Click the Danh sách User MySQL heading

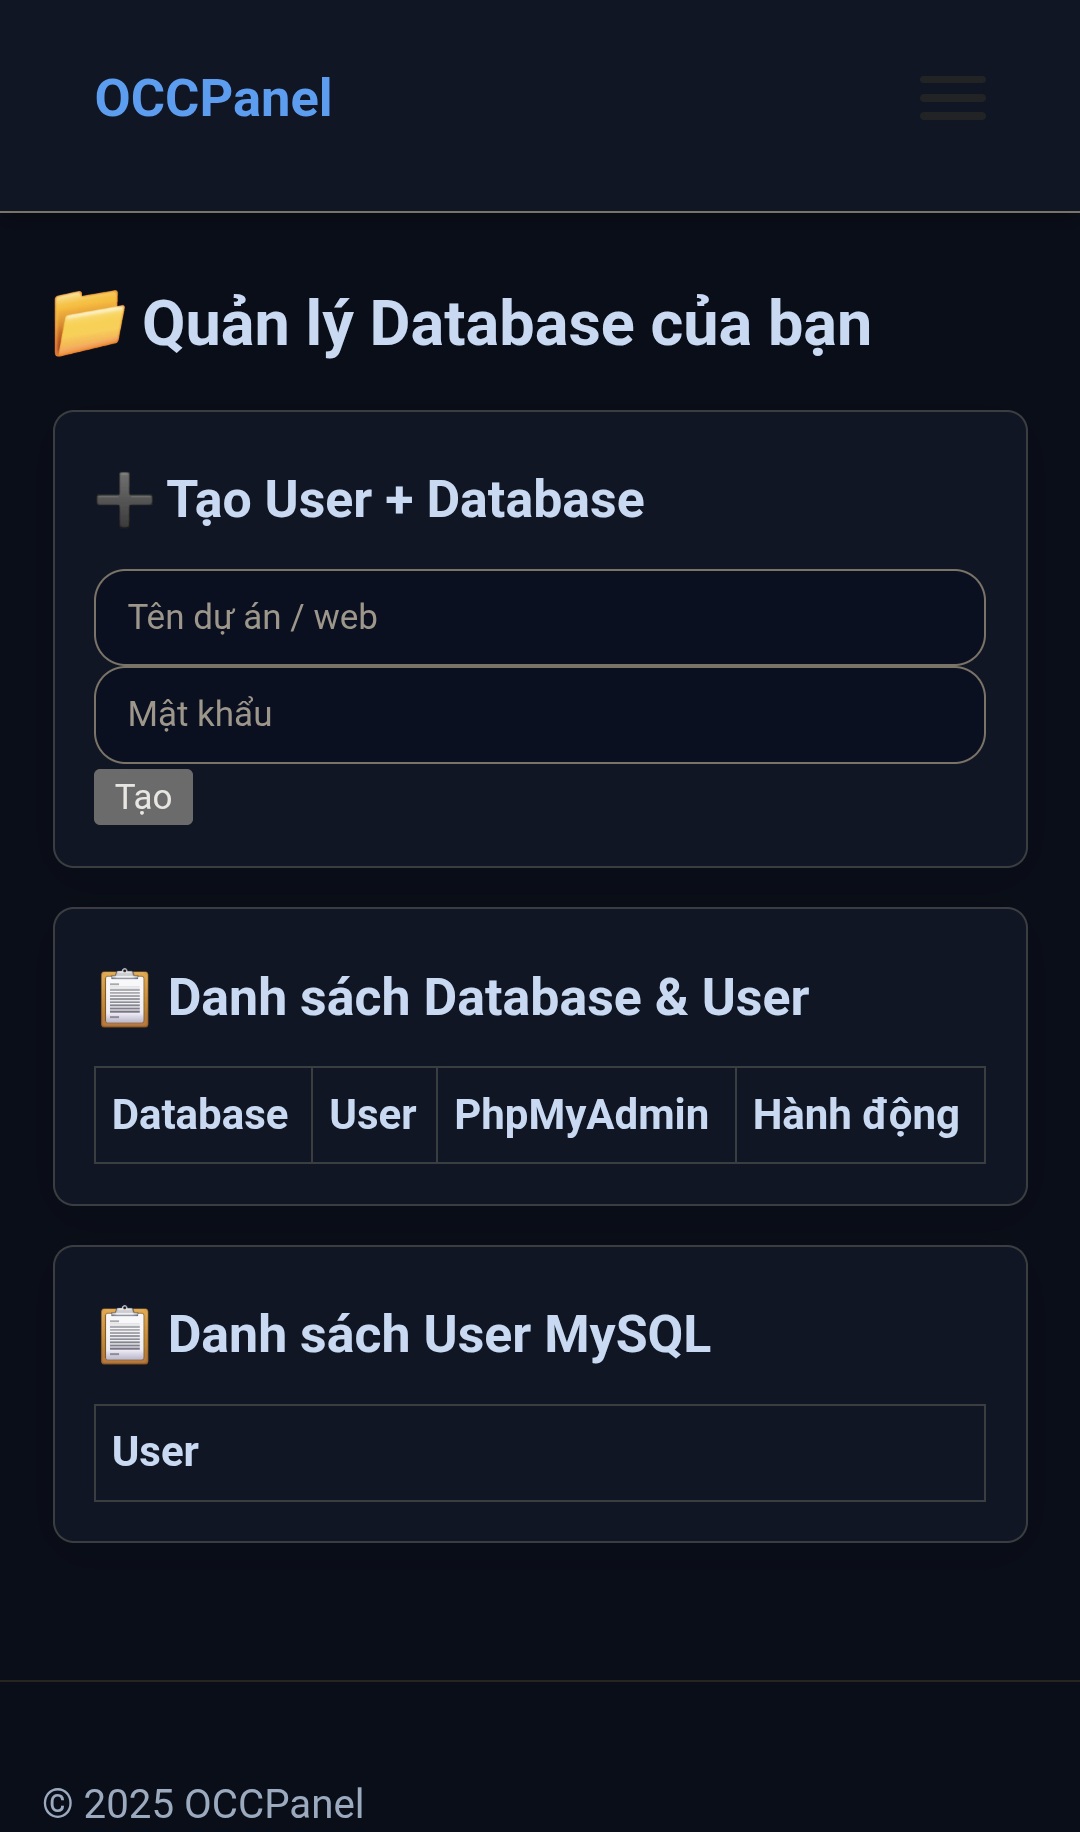[x=439, y=1335]
